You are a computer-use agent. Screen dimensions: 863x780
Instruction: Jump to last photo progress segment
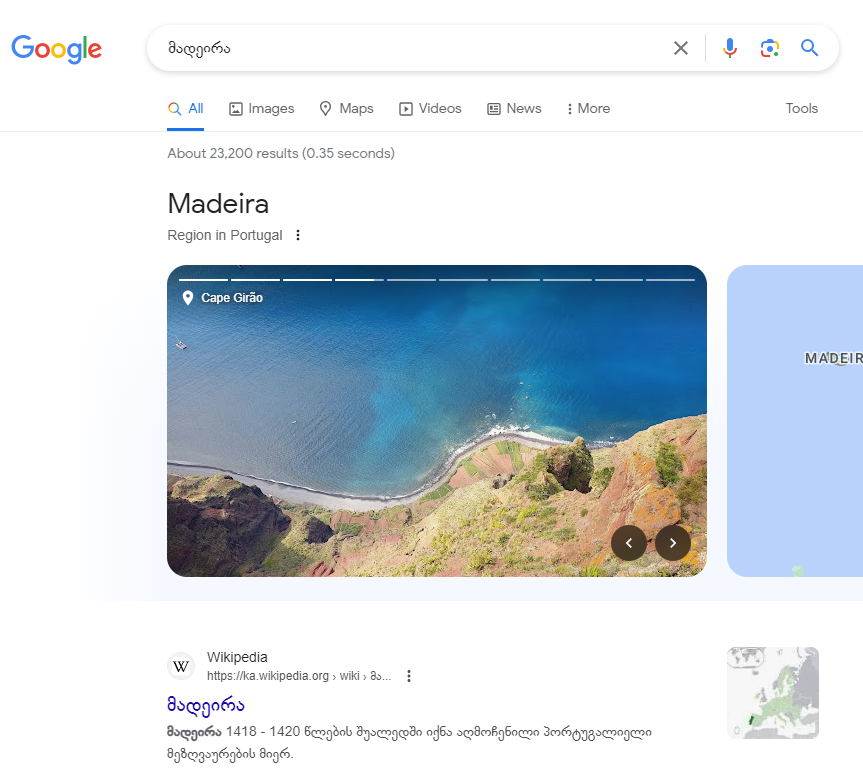pos(670,280)
